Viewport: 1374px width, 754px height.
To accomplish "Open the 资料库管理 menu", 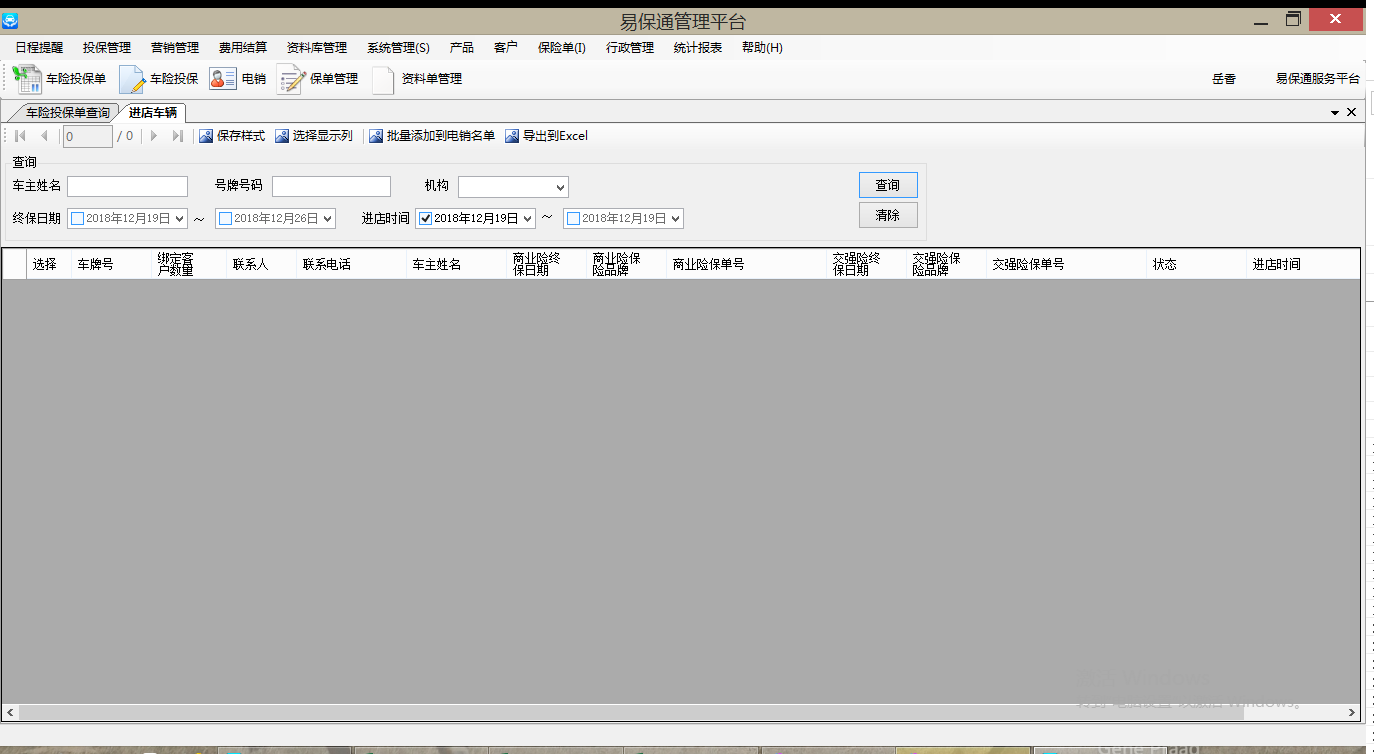I will (317, 47).
